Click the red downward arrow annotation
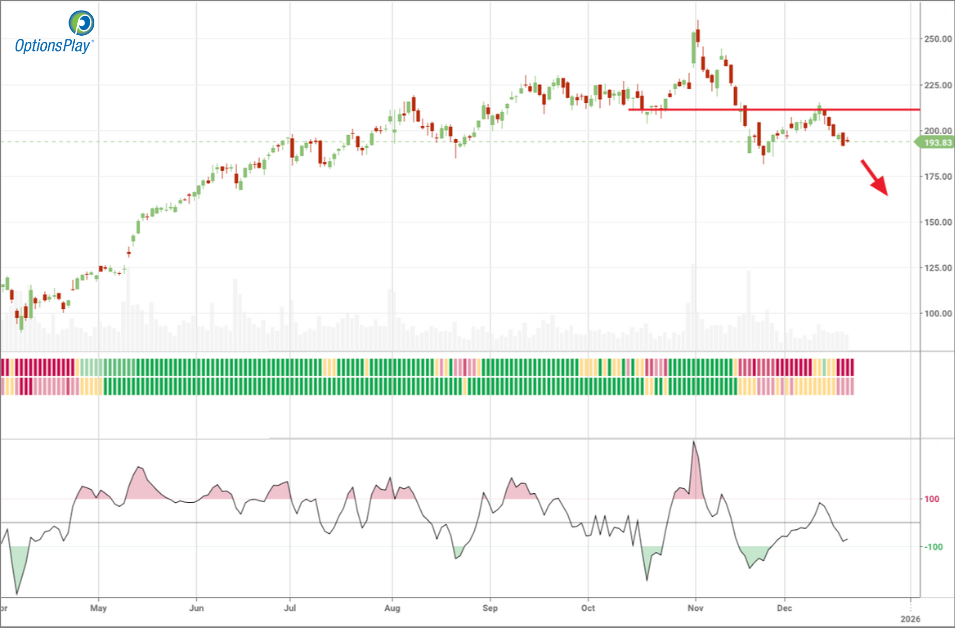This screenshot has height=628, width=955. pos(874,183)
